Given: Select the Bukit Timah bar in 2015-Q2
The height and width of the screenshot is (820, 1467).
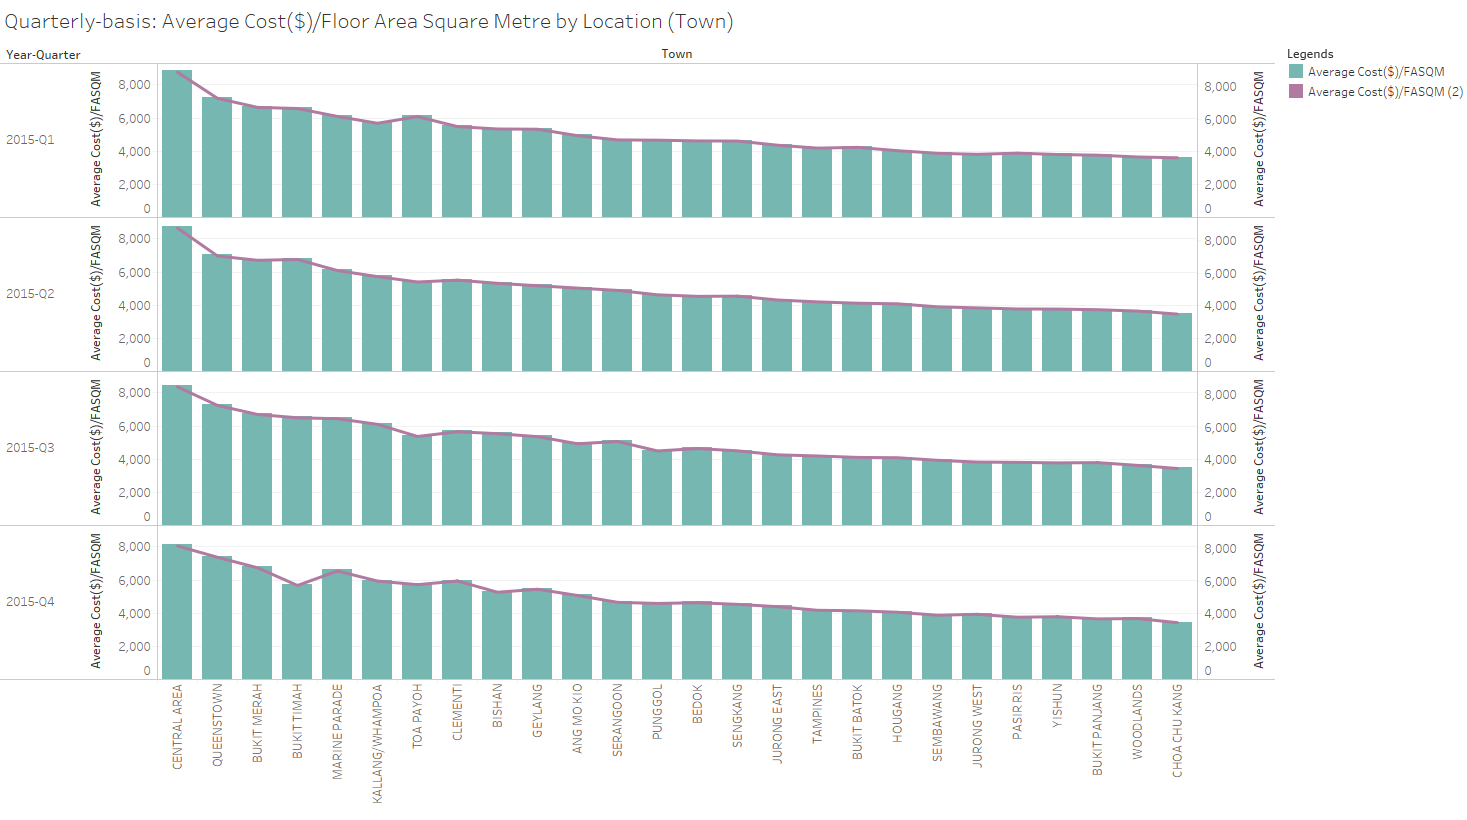Looking at the screenshot, I should 297,315.
